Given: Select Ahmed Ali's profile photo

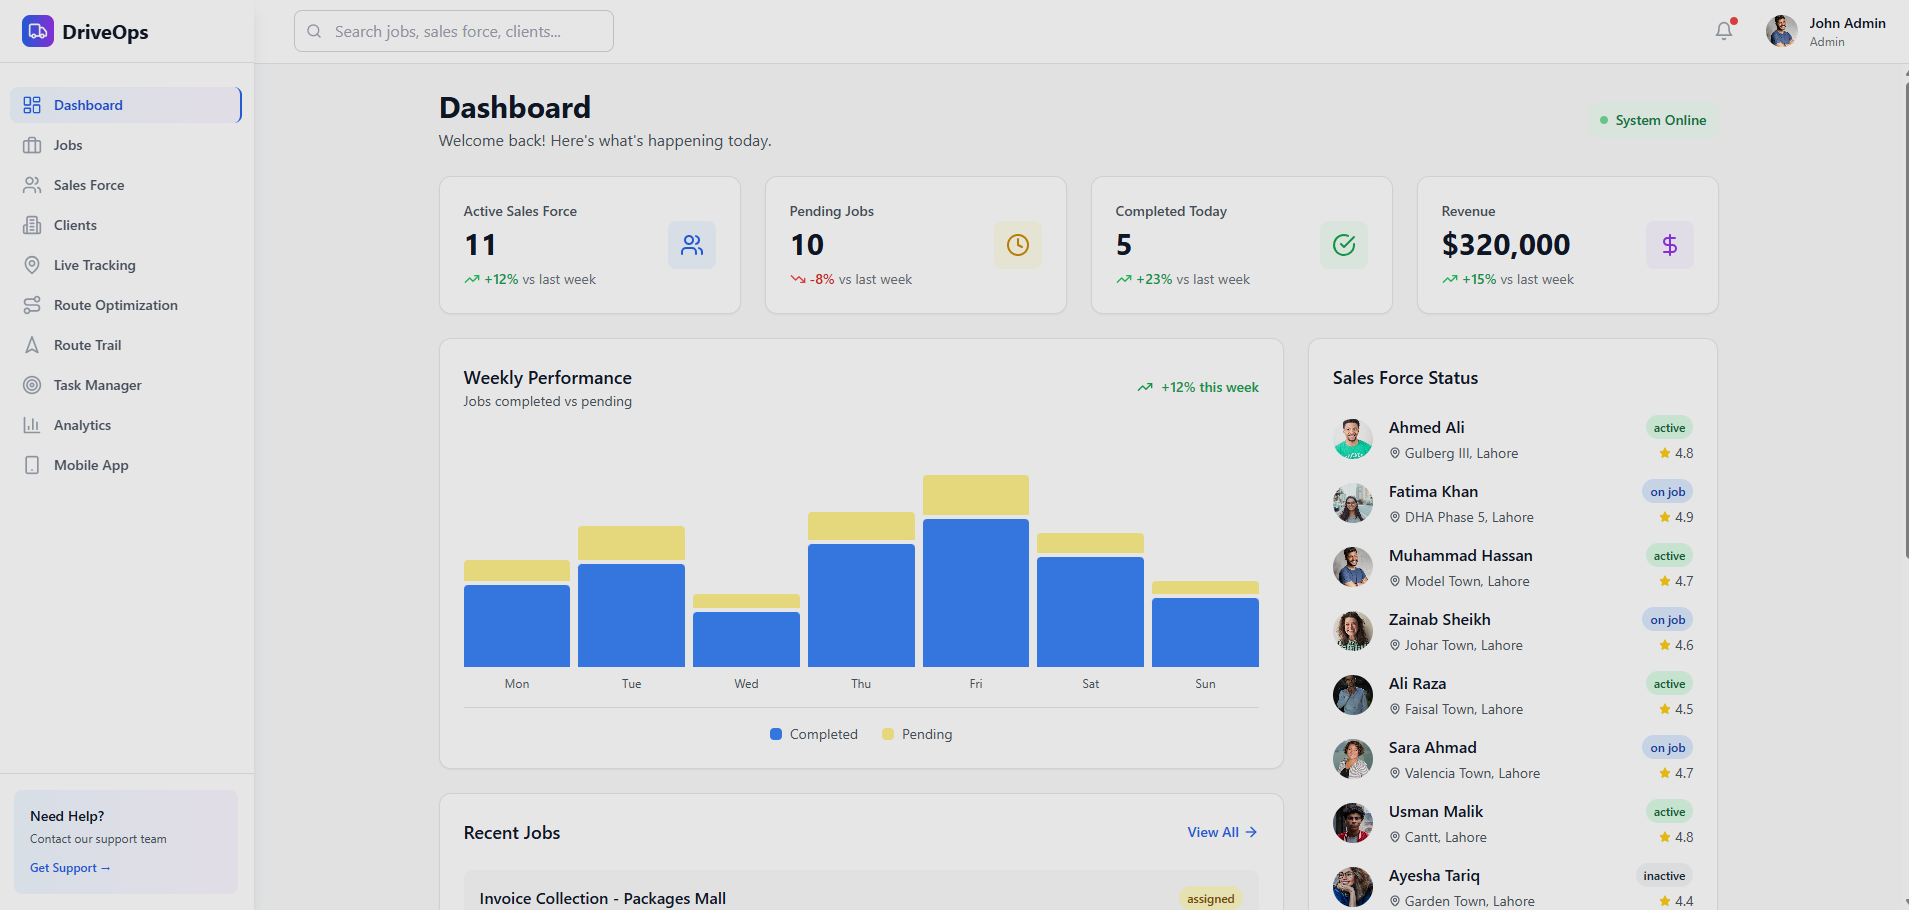Looking at the screenshot, I should [x=1353, y=439].
